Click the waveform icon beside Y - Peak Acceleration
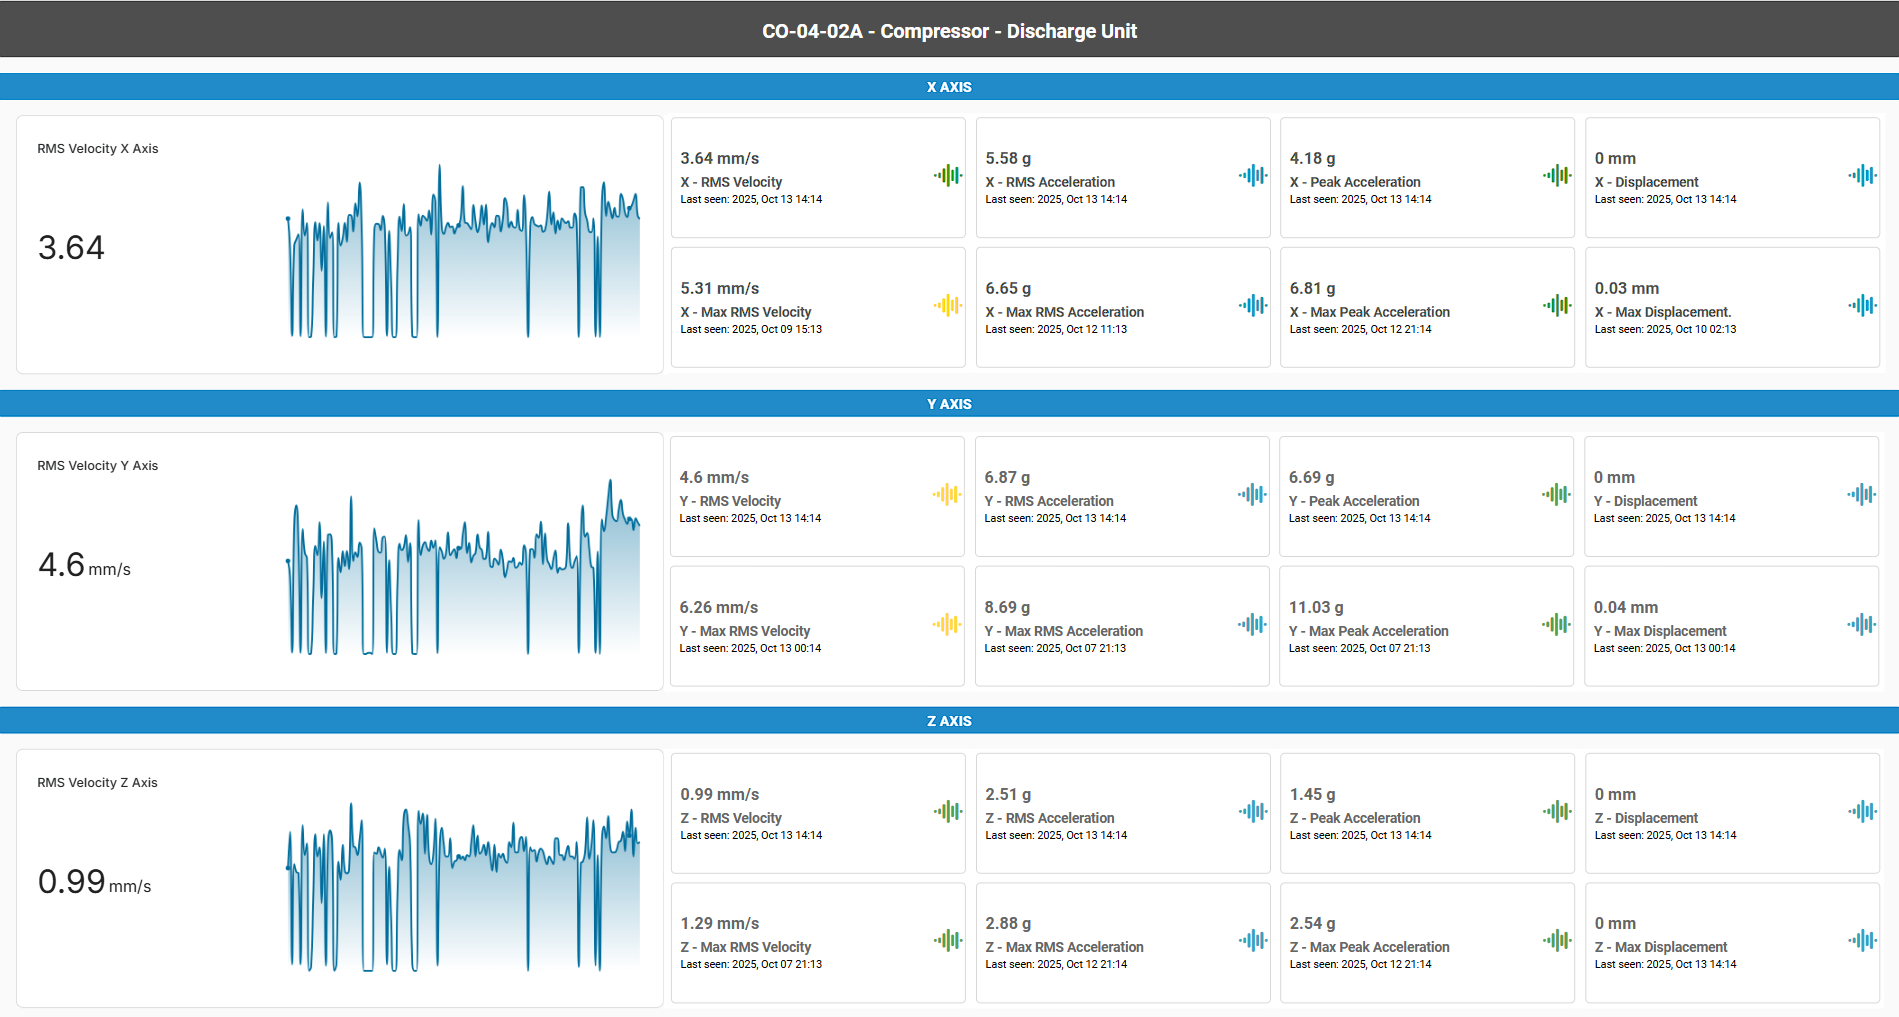This screenshot has height=1017, width=1899. point(1556,494)
